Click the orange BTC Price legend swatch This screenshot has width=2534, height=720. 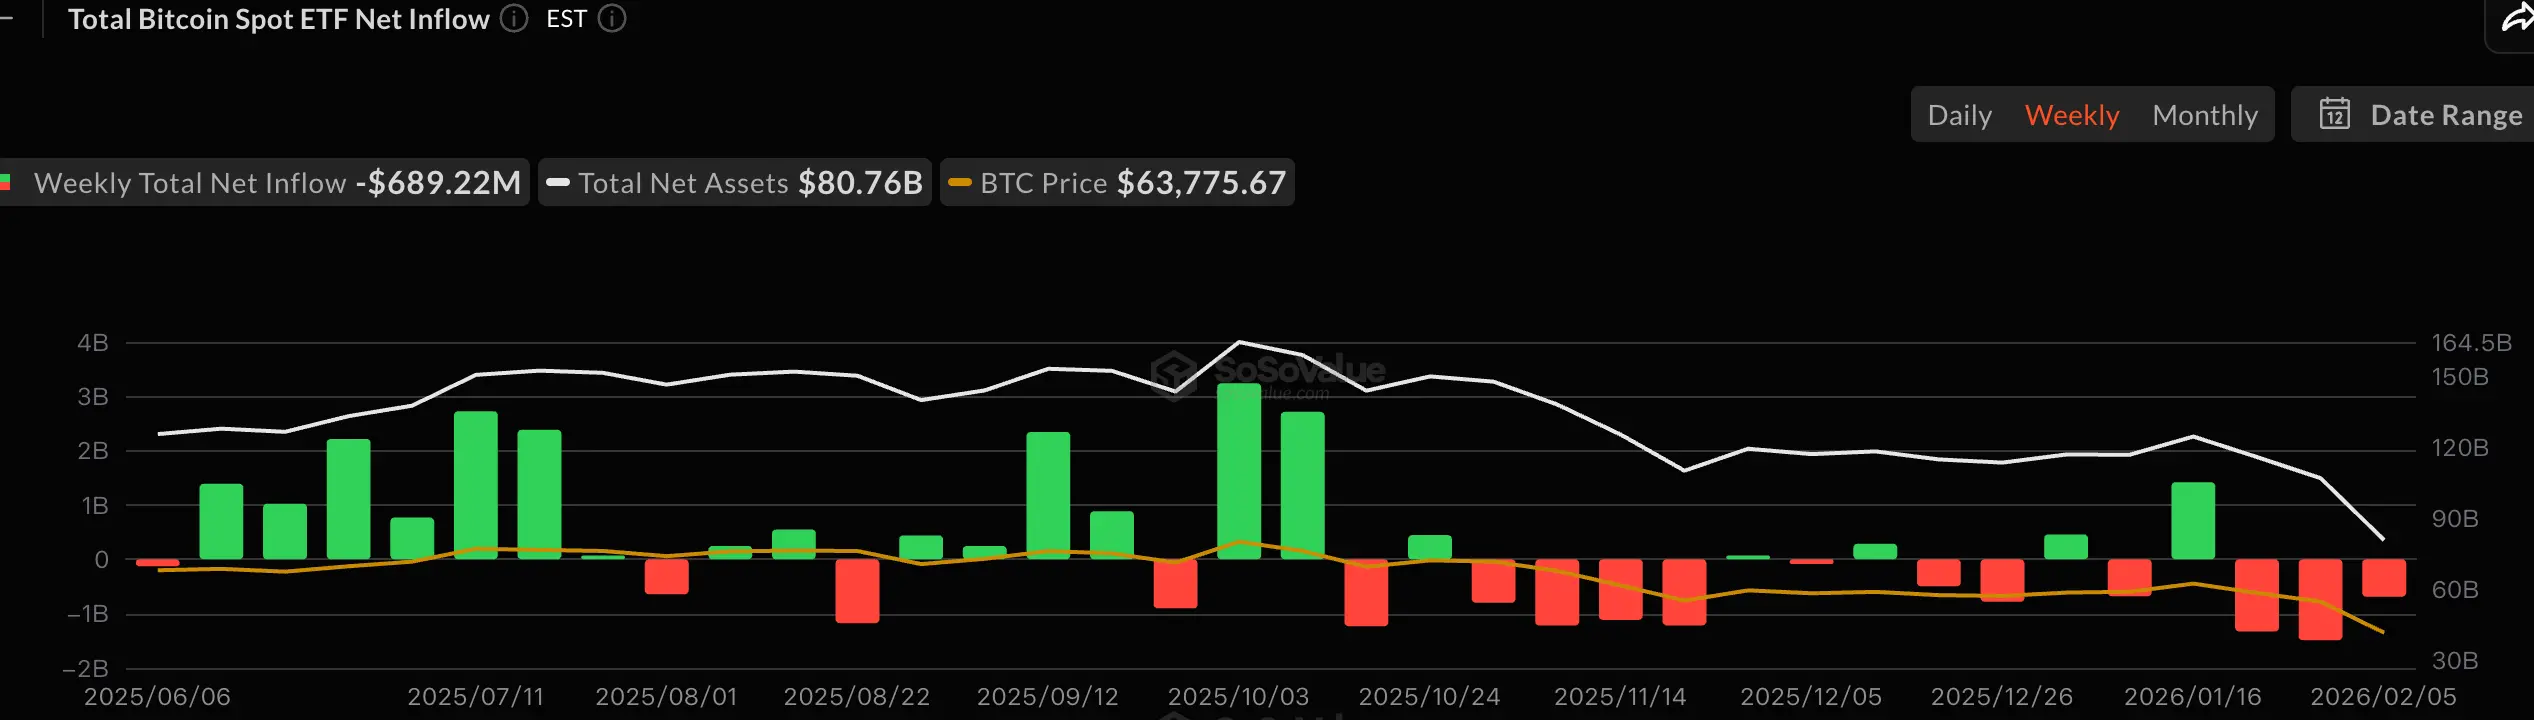pos(959,182)
